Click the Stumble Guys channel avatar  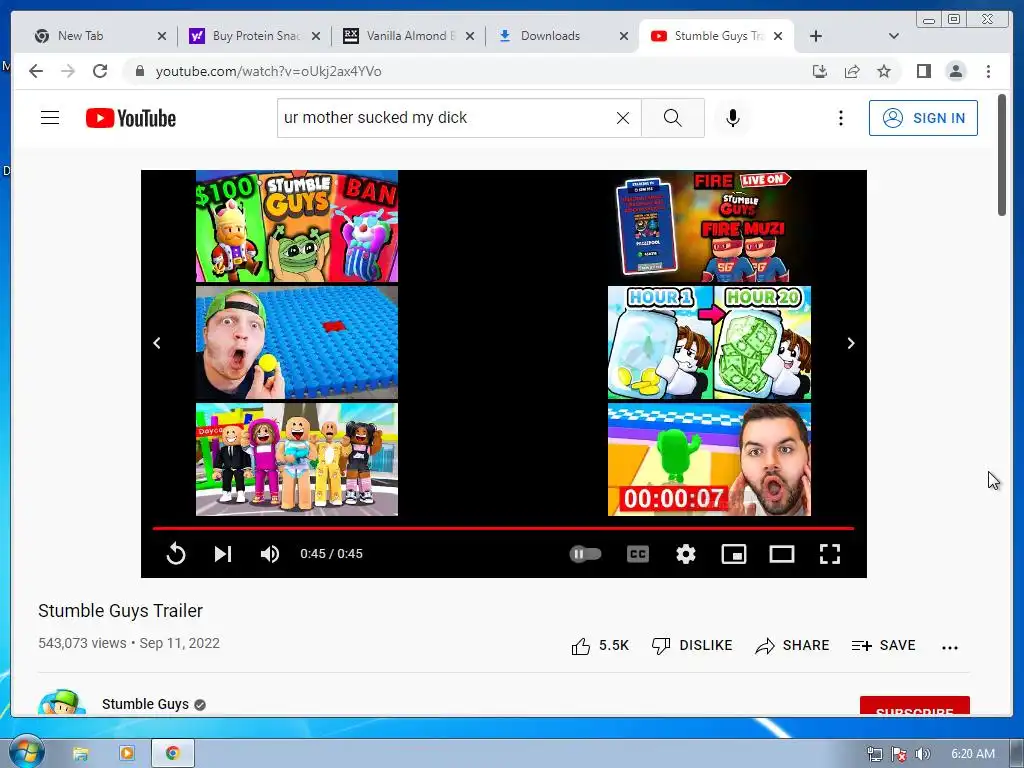point(62,702)
